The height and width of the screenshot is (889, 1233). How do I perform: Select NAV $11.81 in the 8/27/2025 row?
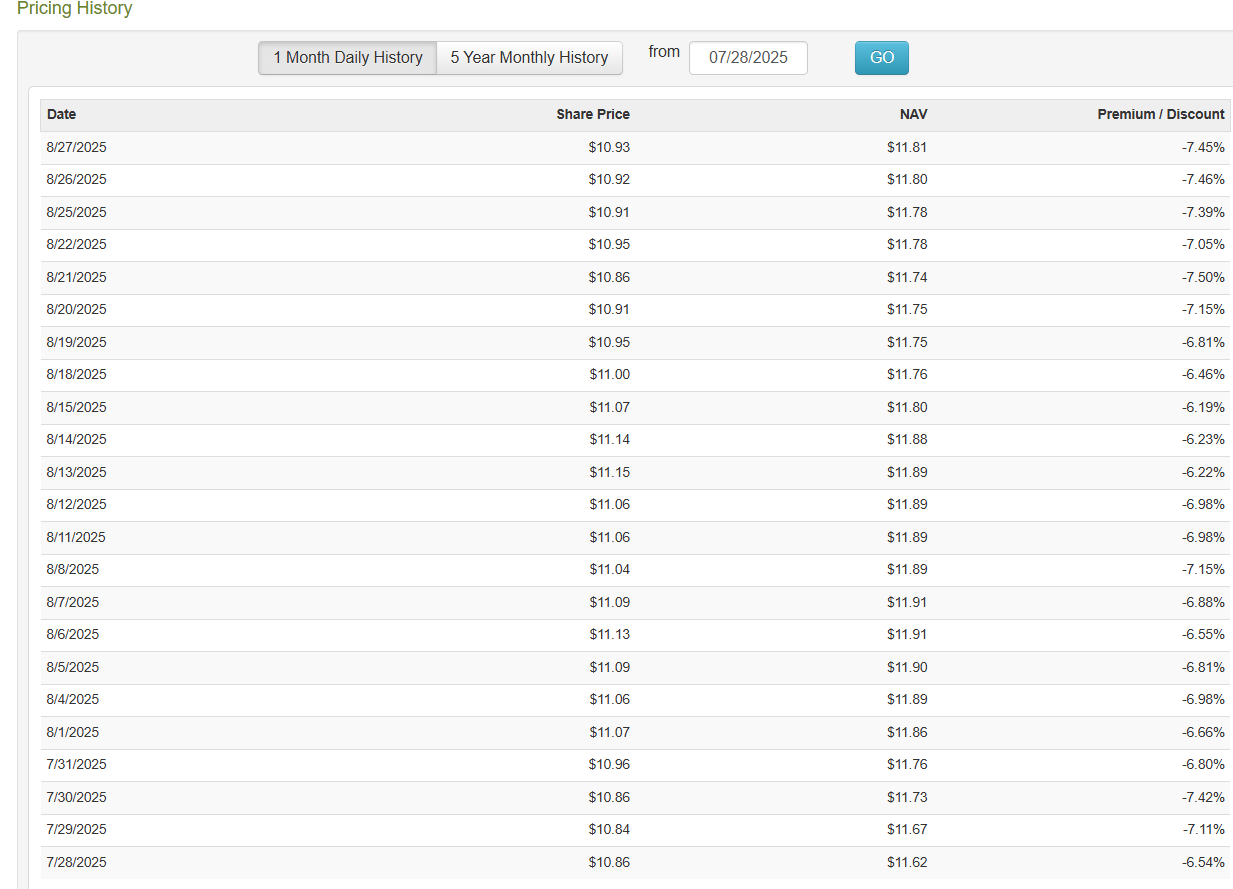[907, 147]
